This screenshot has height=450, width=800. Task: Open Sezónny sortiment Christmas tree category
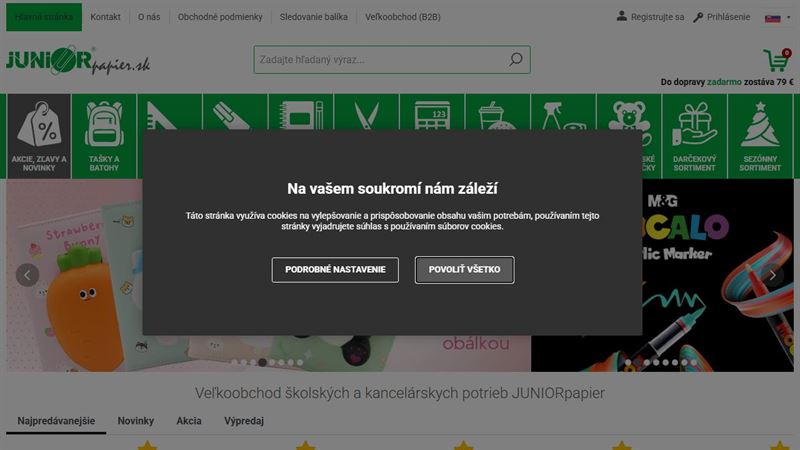tap(760, 136)
